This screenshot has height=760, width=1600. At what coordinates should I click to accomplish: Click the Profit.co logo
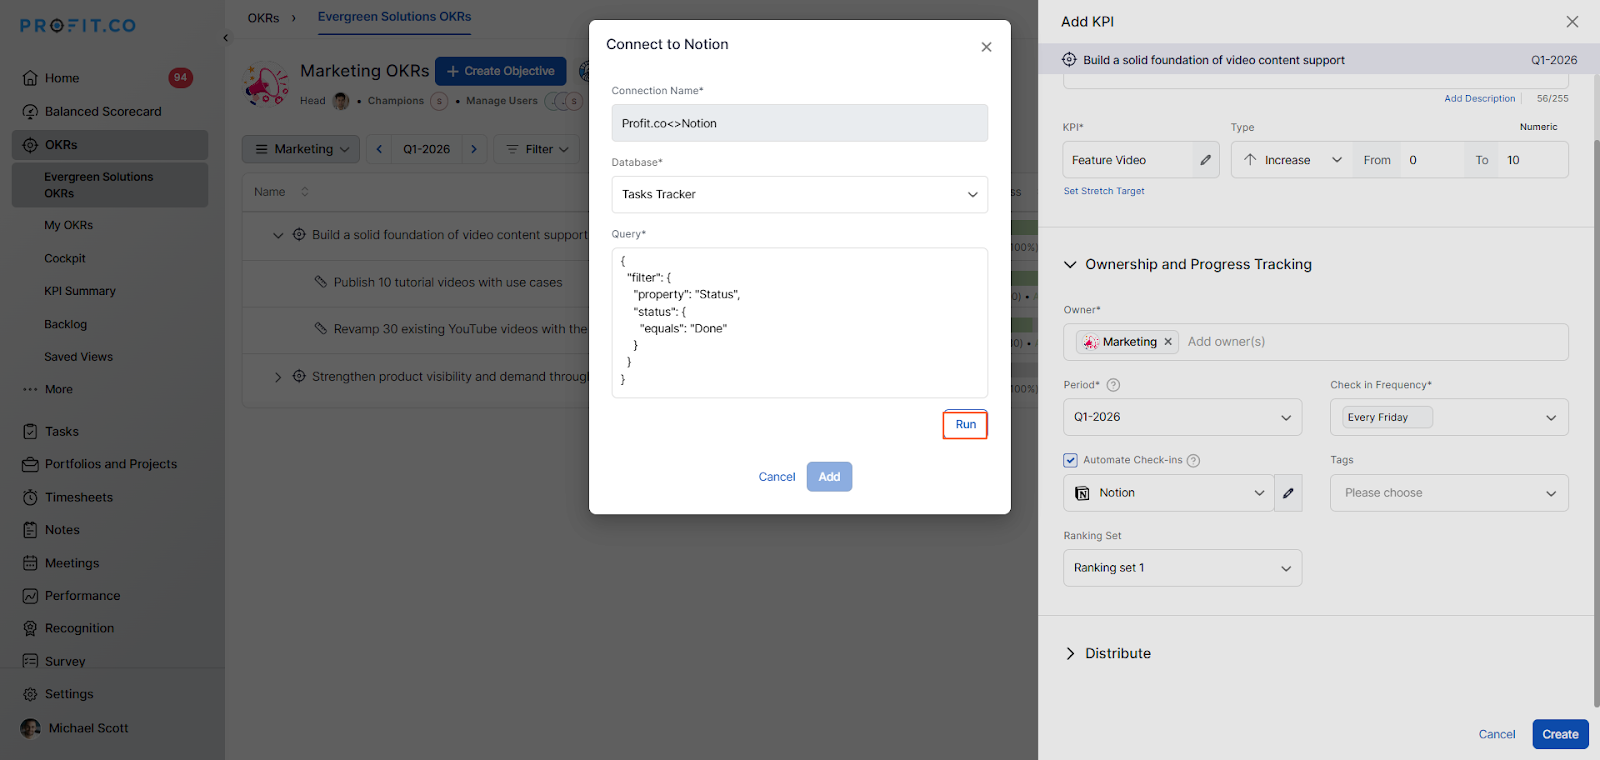(78, 25)
